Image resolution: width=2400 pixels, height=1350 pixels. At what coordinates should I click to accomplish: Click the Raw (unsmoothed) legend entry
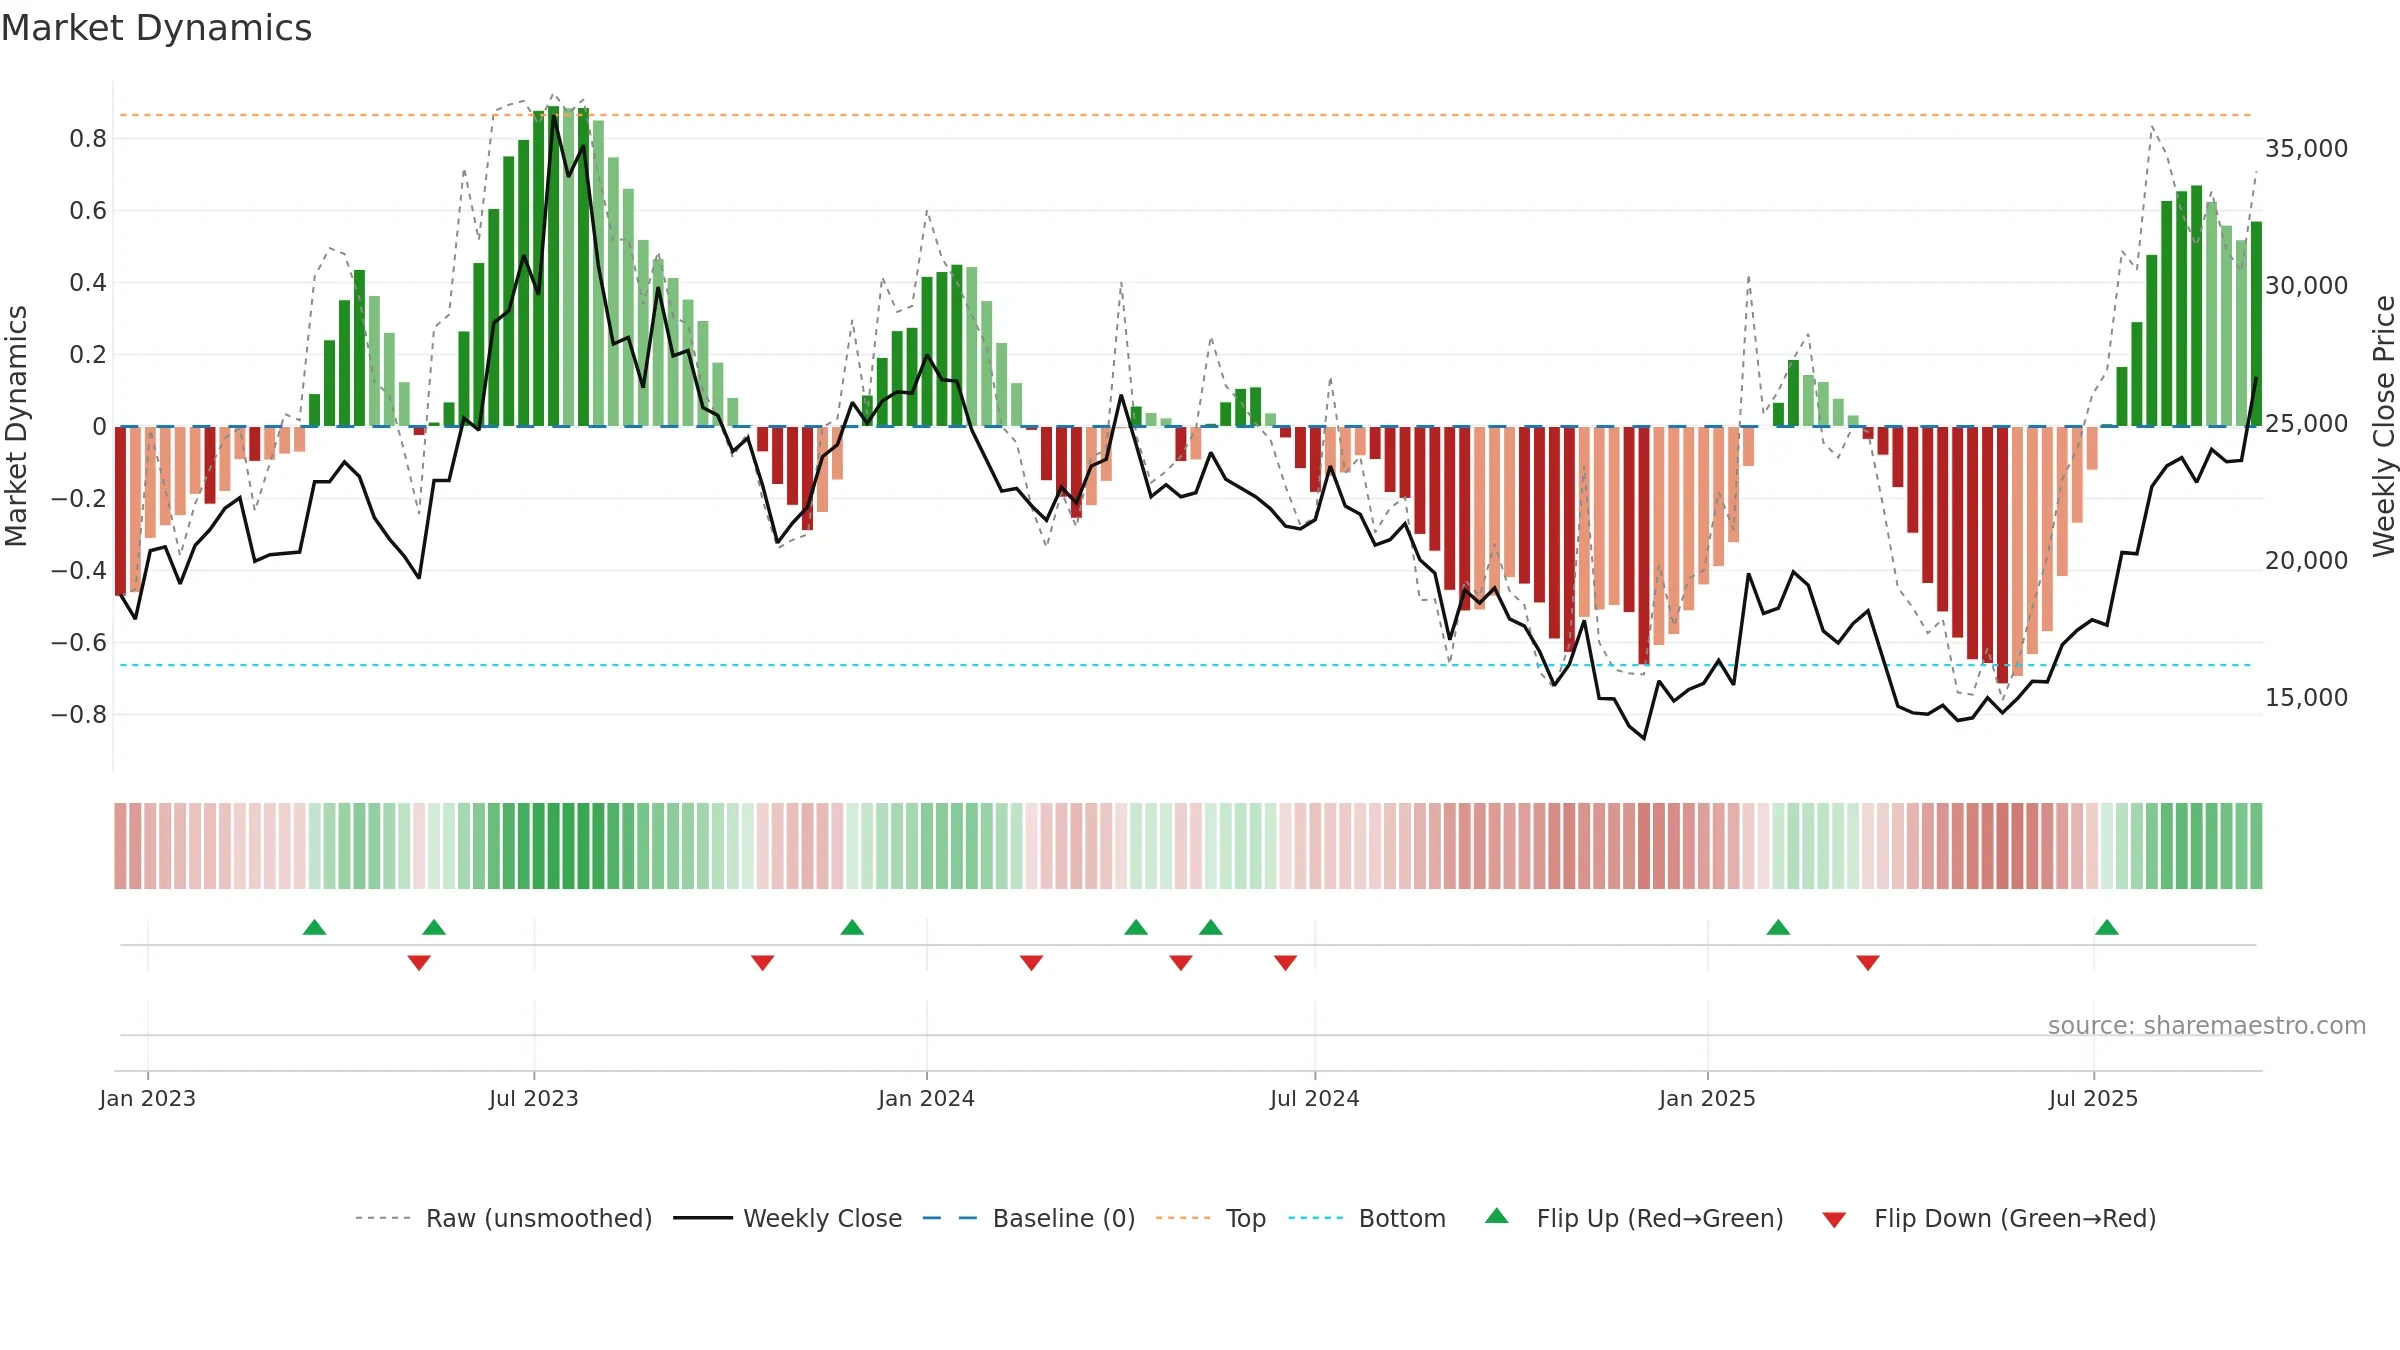click(503, 1218)
